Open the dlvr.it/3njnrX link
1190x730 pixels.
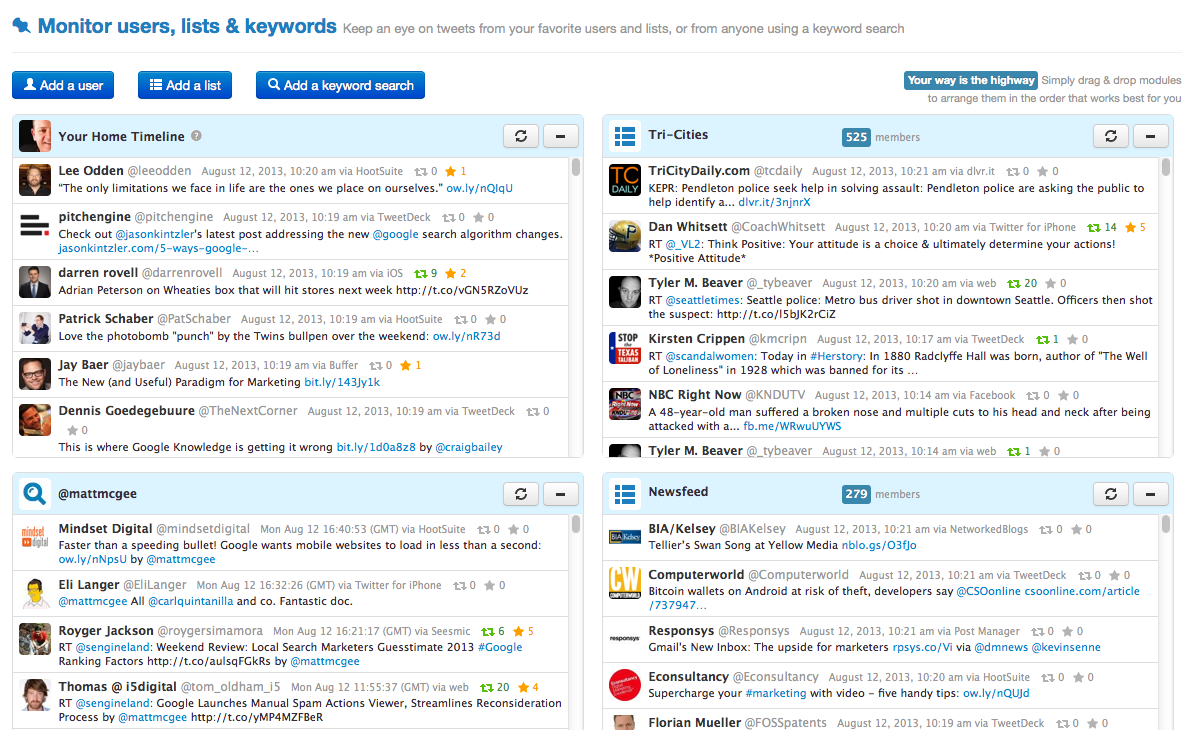774,203
